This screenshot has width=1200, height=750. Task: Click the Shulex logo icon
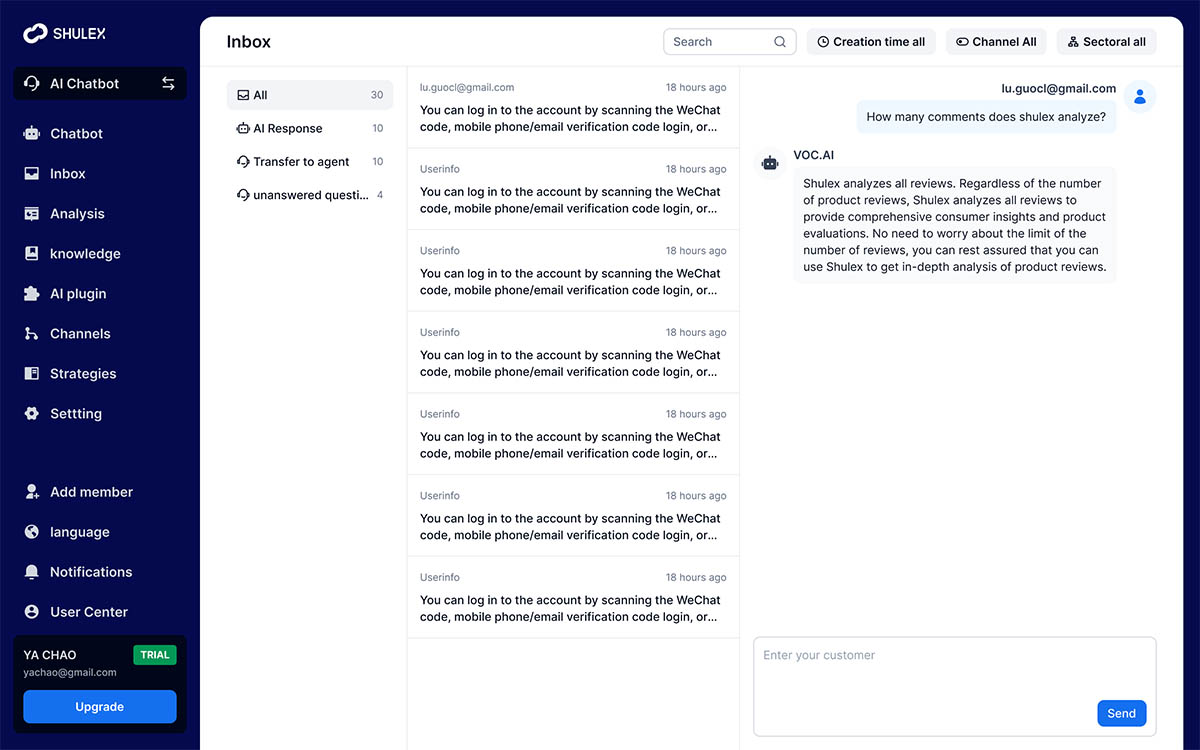click(x=36, y=34)
